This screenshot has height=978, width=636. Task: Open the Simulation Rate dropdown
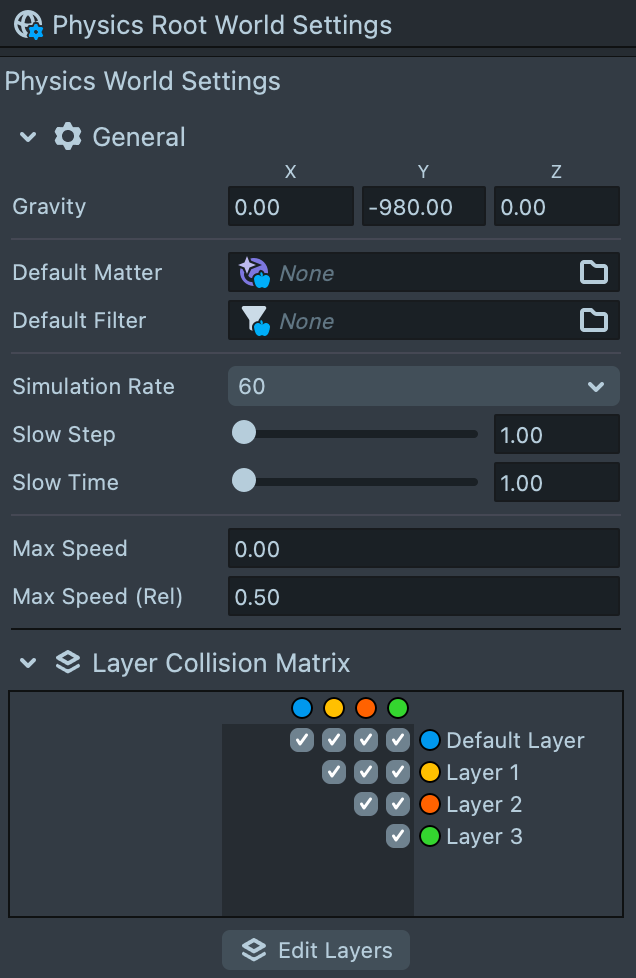click(x=424, y=386)
